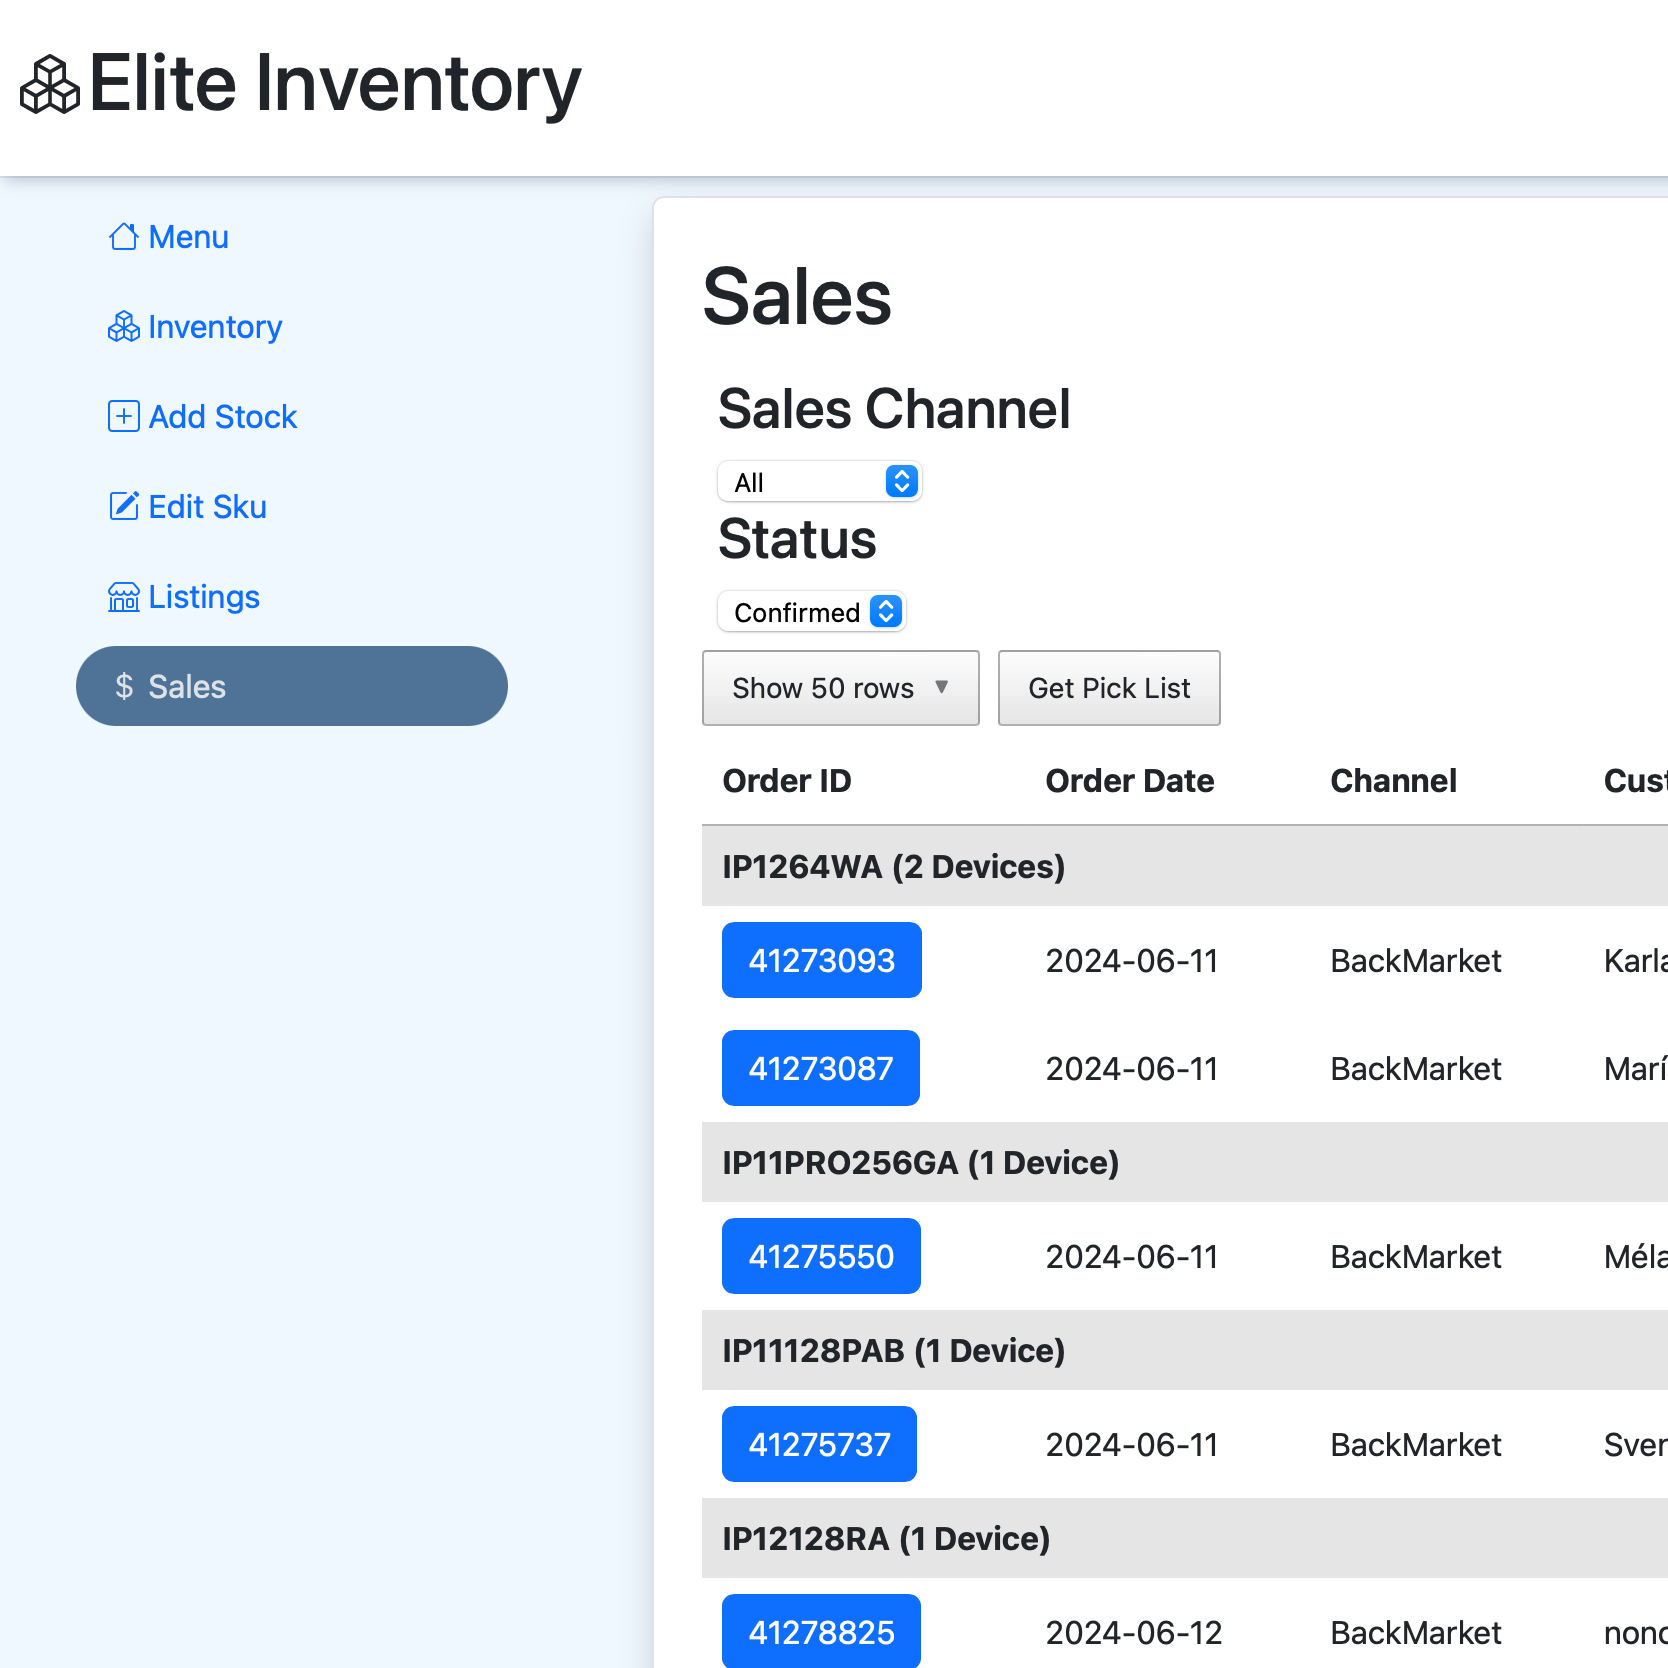Click the pencil icon beside Edit Sku
The height and width of the screenshot is (1668, 1668).
pyautogui.click(x=123, y=506)
